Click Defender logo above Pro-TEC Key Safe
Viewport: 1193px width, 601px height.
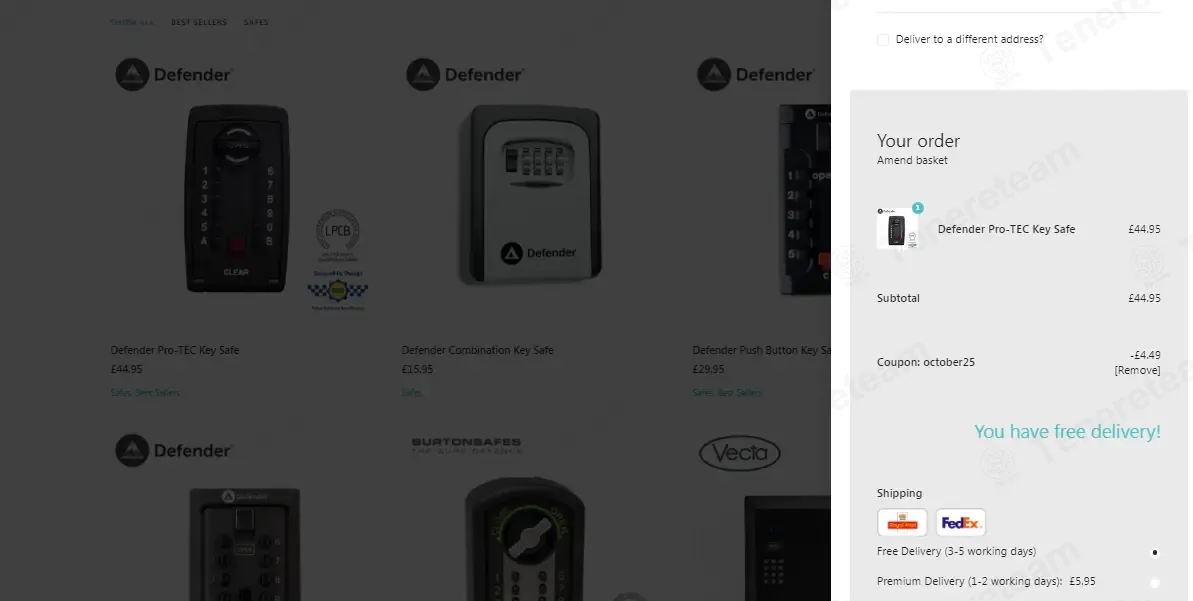173,75
